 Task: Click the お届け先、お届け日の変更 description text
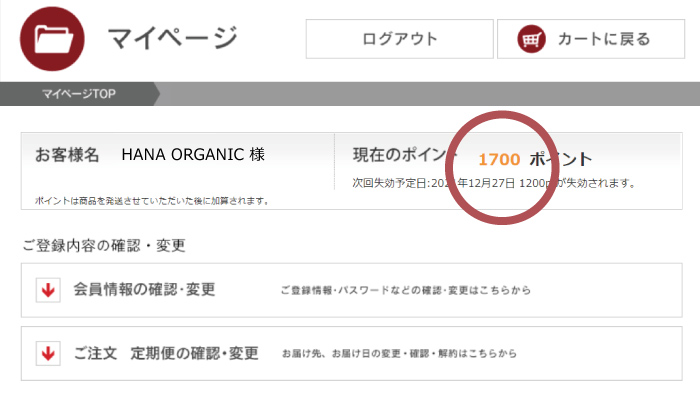[398, 354]
